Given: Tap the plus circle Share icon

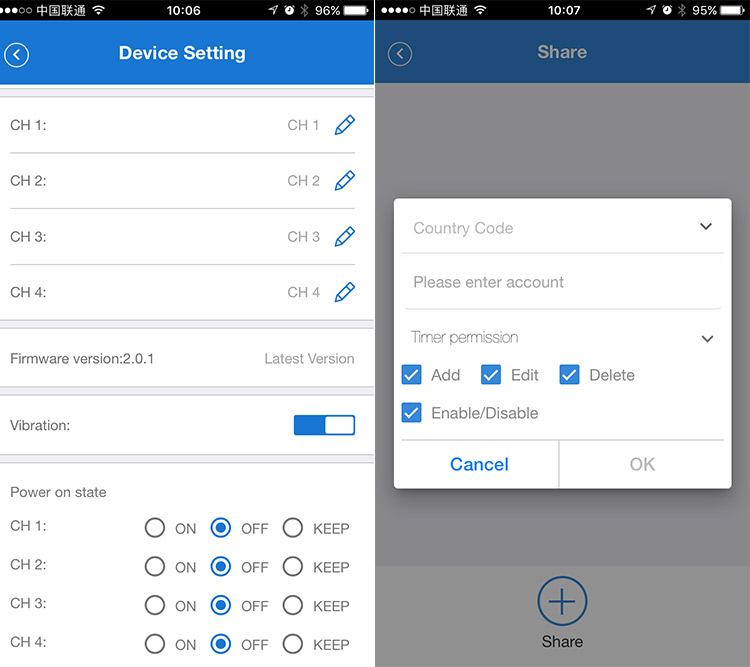Looking at the screenshot, I should [562, 602].
